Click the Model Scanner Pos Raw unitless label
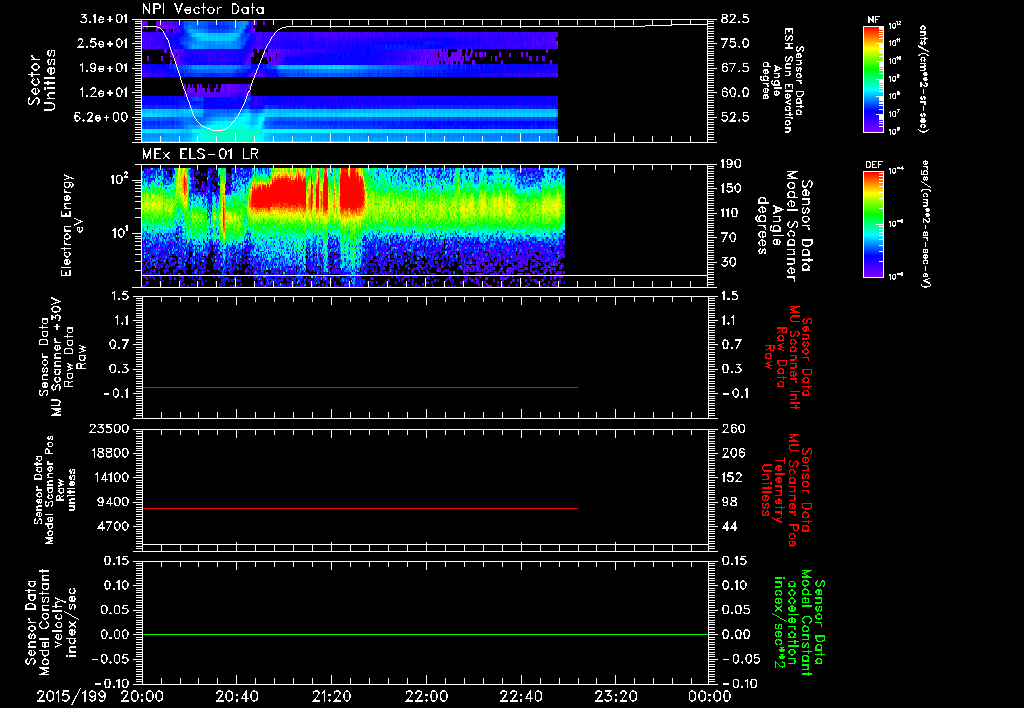Image resolution: width=1024 pixels, height=708 pixels. coord(55,490)
